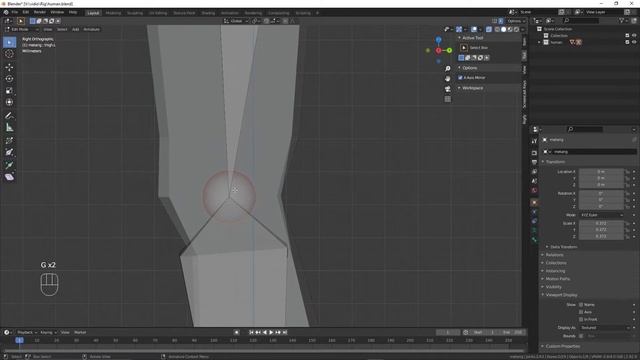Click the Rotation X value field
The height and width of the screenshot is (360, 640).
point(601,193)
